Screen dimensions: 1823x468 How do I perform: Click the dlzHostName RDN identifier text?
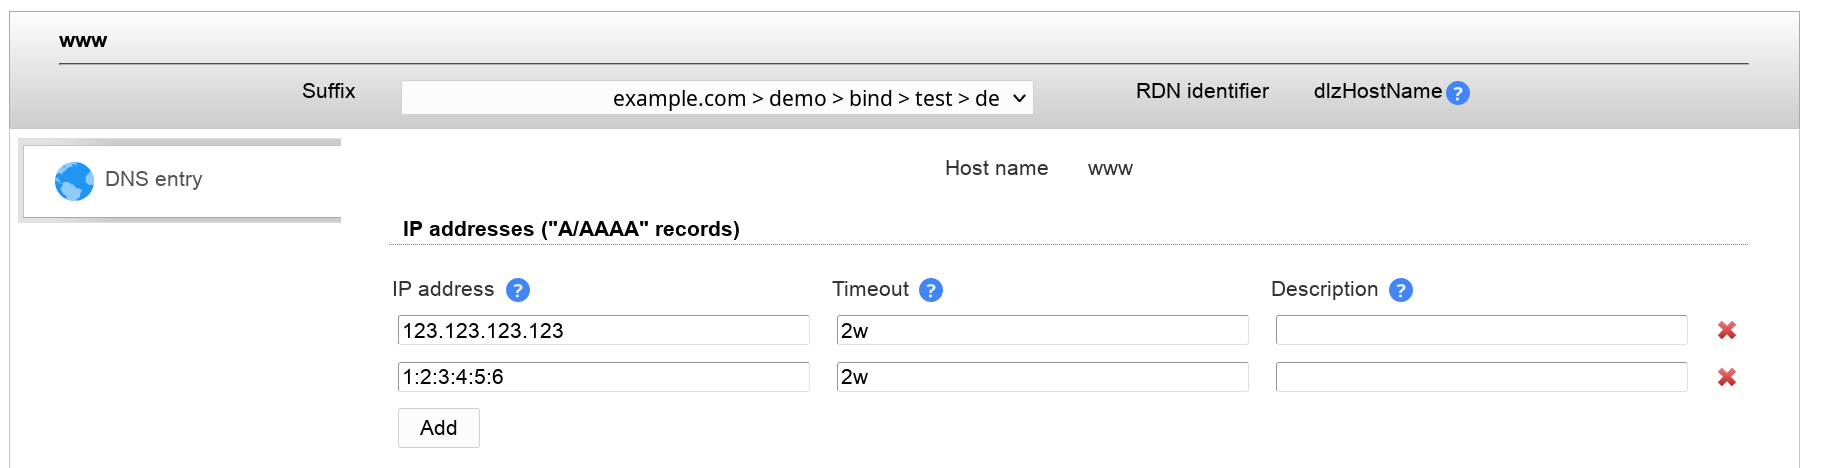(1377, 91)
